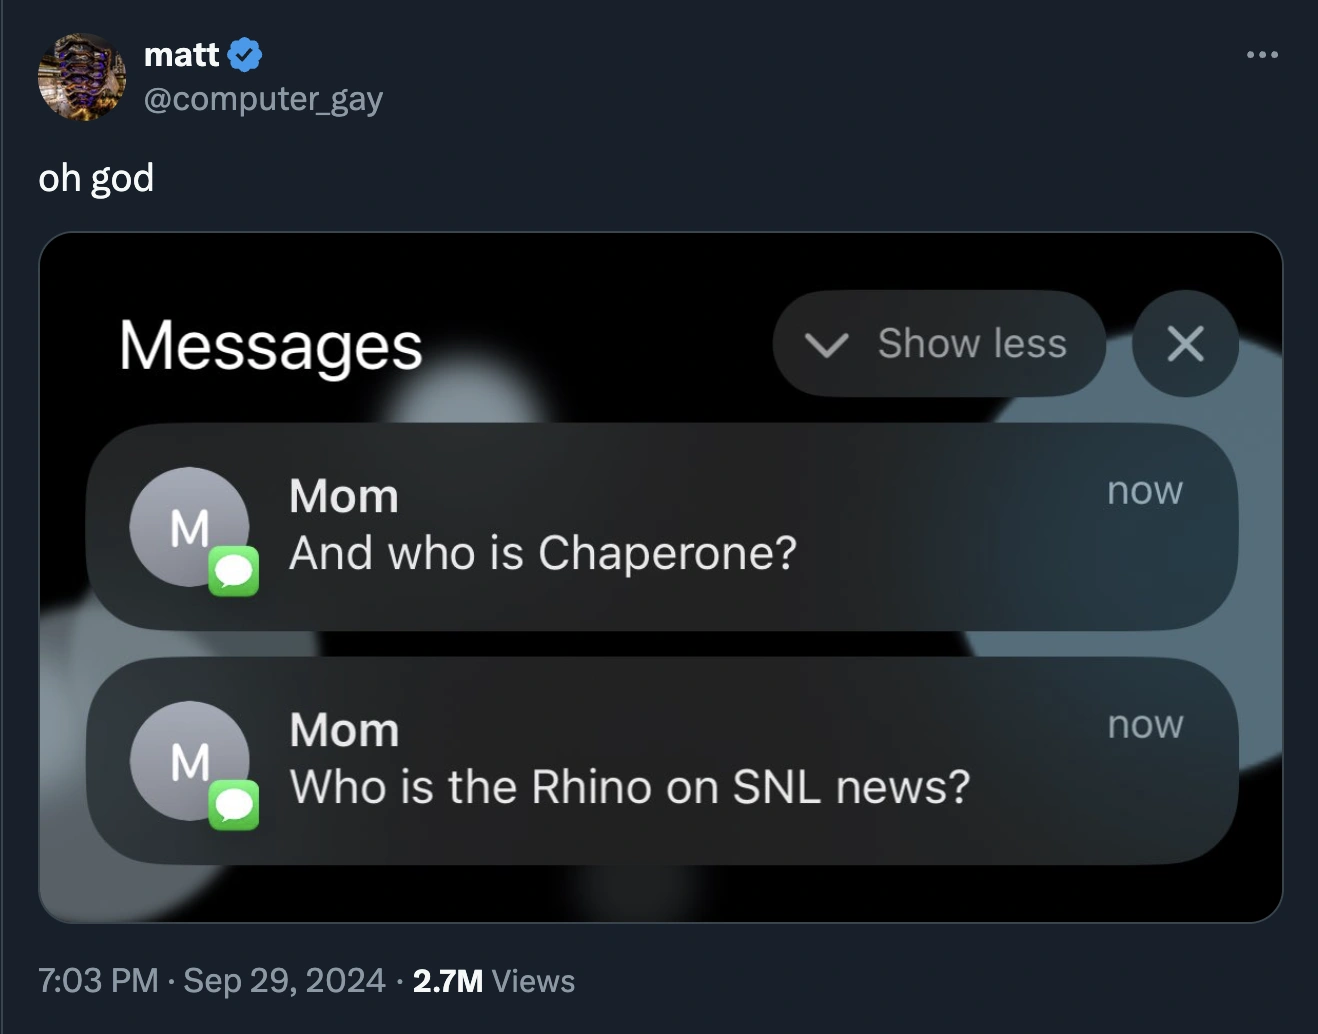Open the "And who is Chaperone?" notification

(x=660, y=527)
